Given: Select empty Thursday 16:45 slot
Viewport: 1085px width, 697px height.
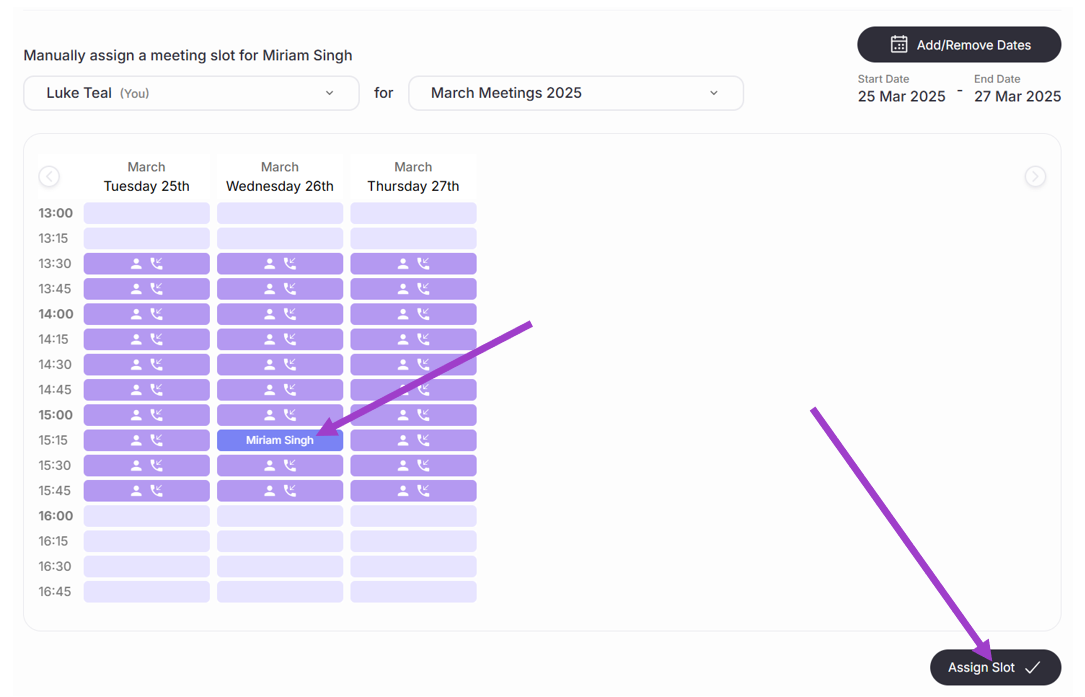Looking at the screenshot, I should [x=413, y=592].
